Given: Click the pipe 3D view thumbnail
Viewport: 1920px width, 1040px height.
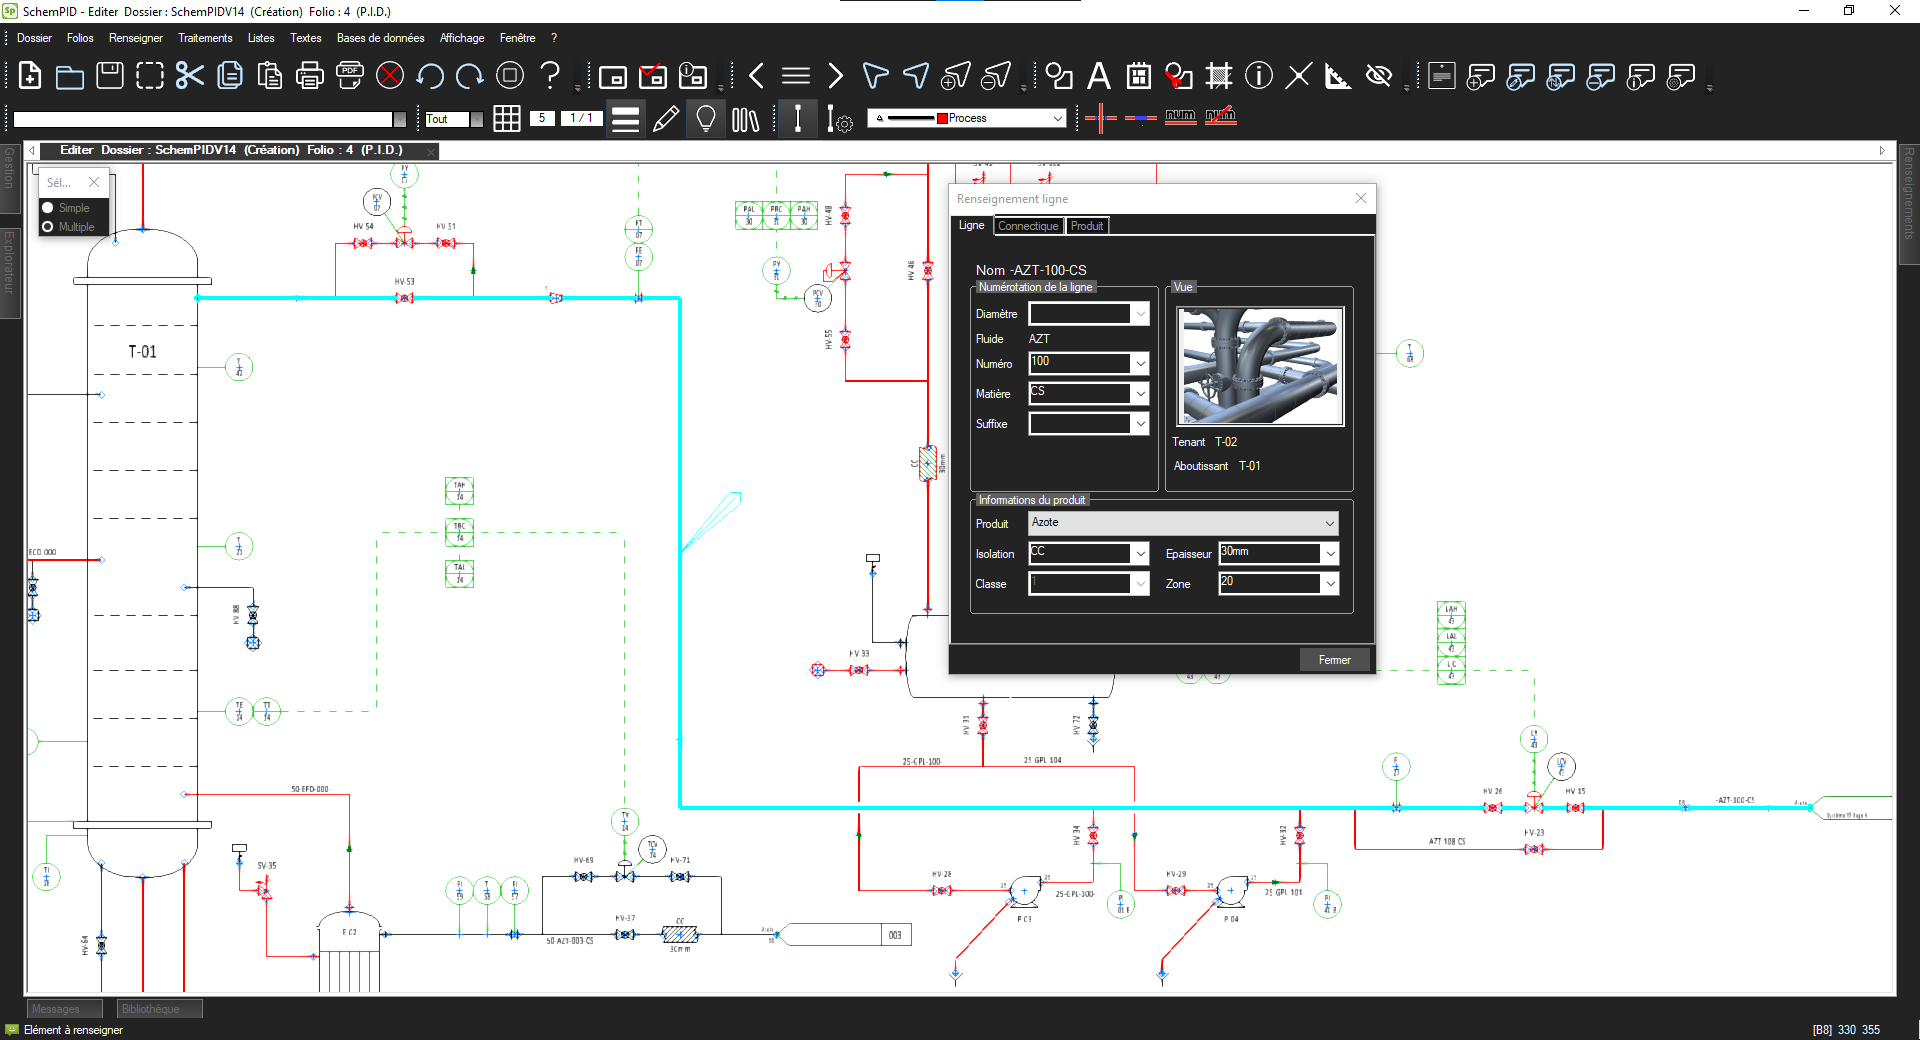Looking at the screenshot, I should (1260, 366).
